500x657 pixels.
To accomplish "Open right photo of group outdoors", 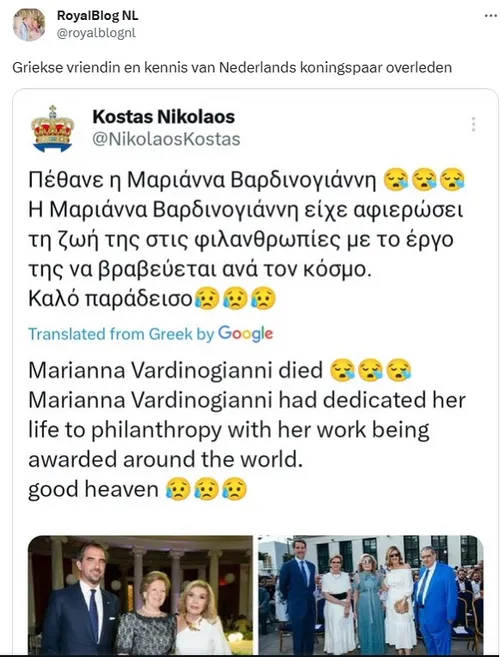I will point(370,595).
